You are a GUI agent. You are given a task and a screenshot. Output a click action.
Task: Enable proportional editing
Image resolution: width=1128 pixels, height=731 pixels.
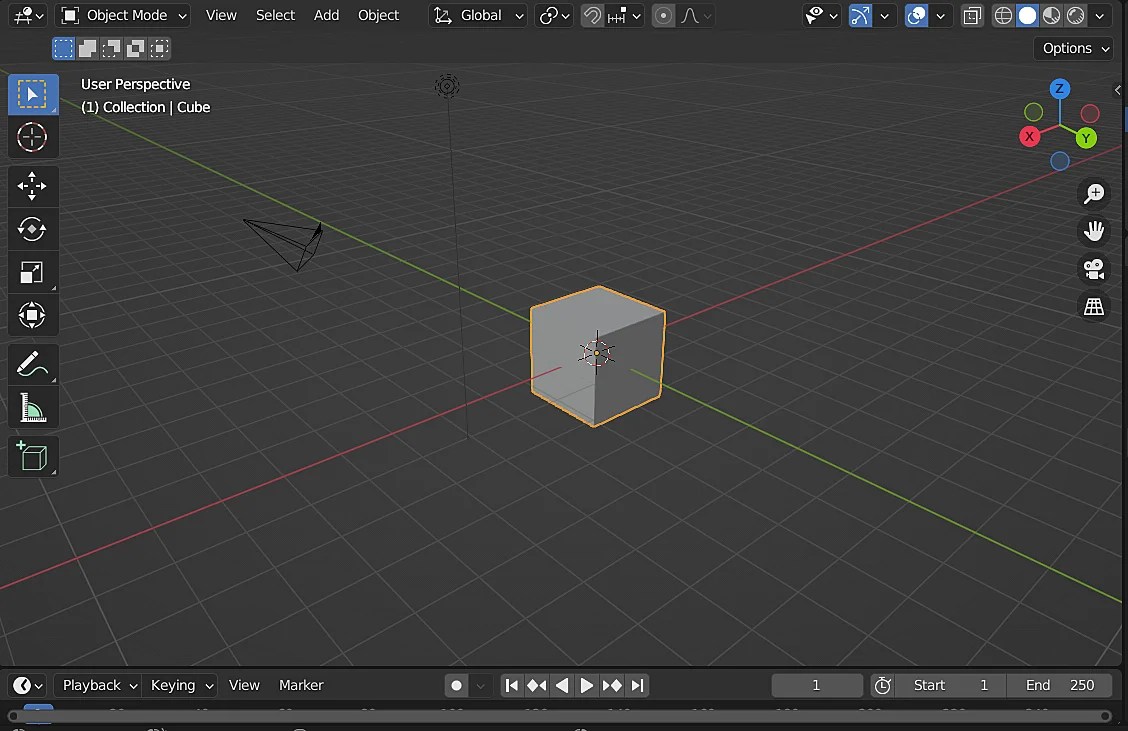click(663, 15)
